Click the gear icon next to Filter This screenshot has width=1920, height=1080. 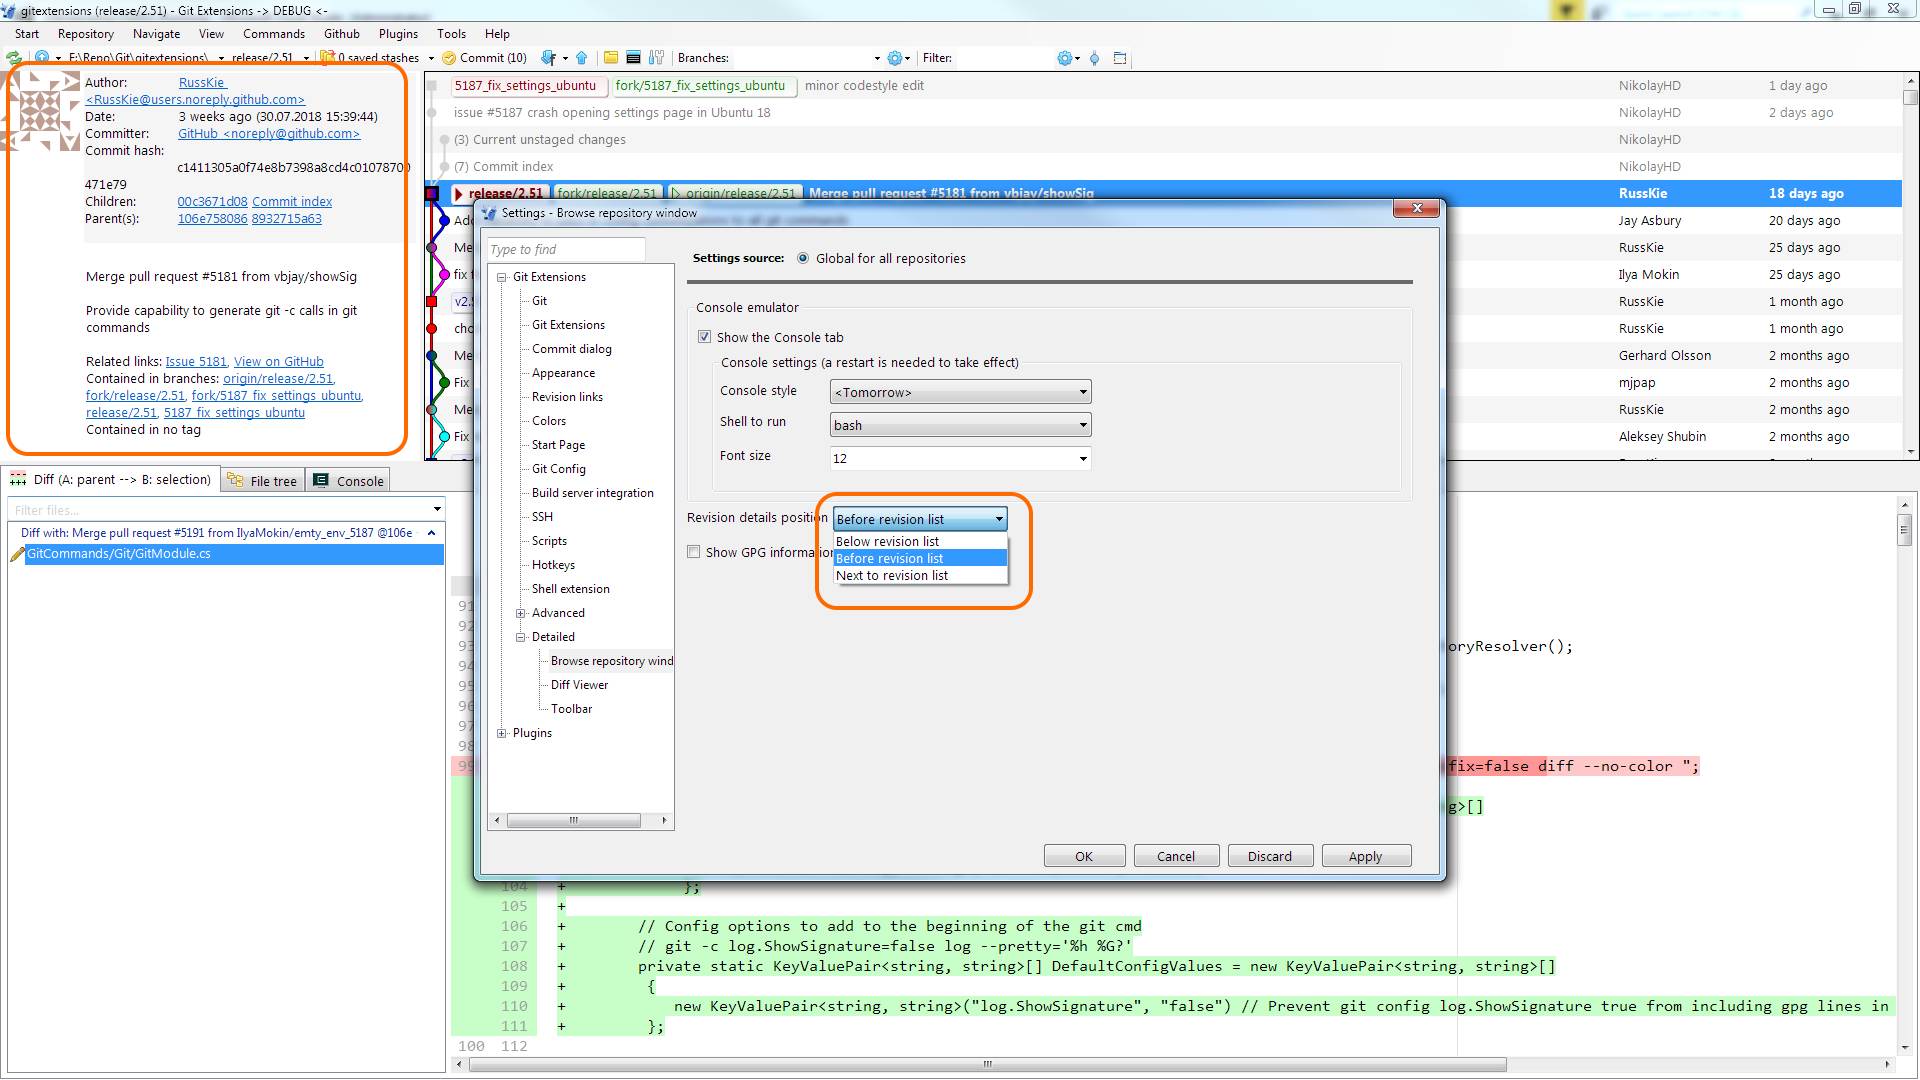point(1064,58)
